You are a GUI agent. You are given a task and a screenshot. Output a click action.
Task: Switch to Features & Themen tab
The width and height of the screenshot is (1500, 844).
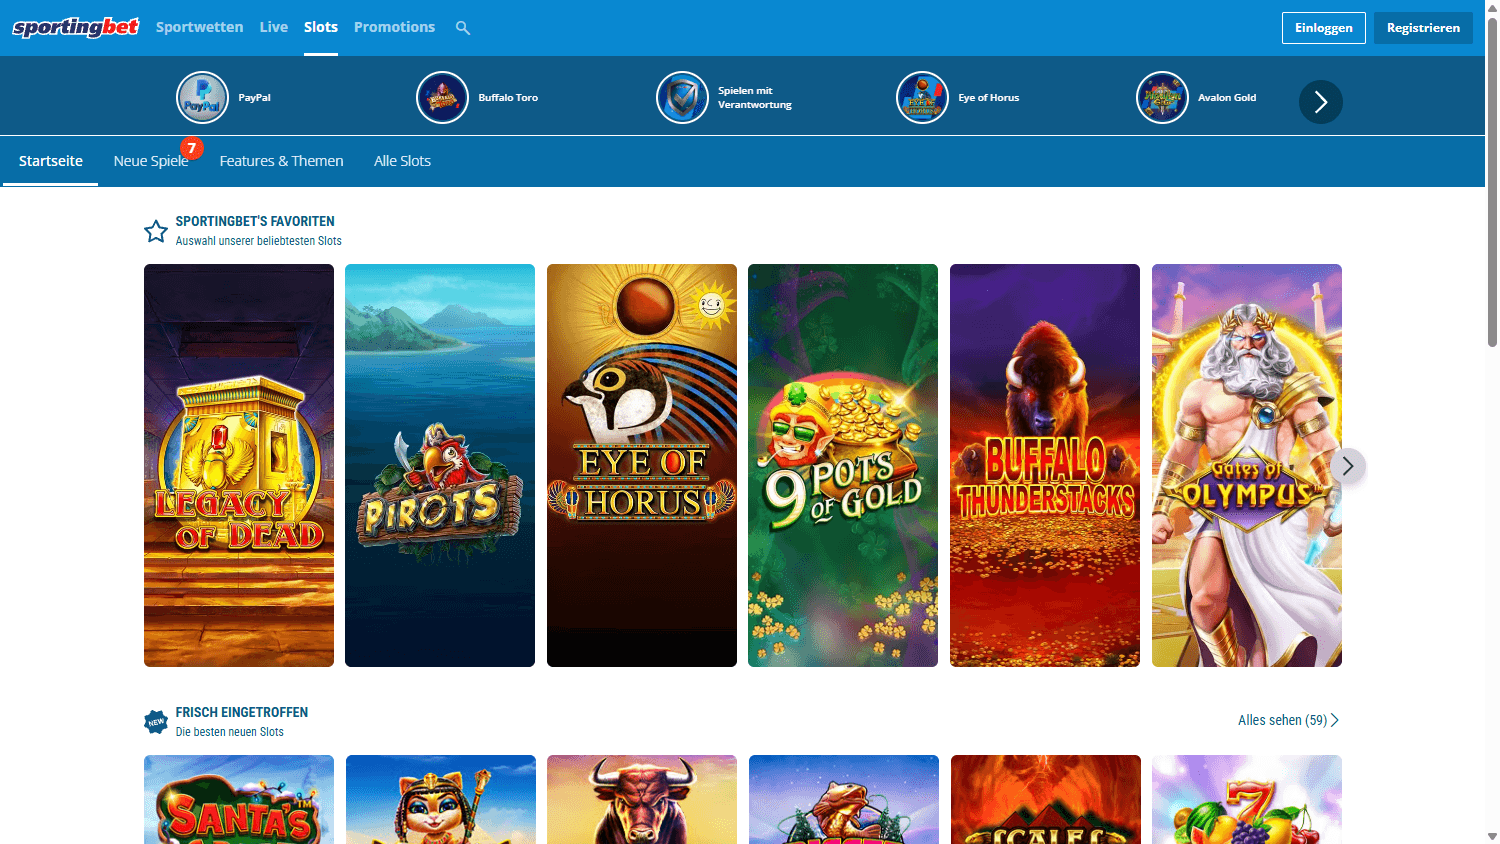(x=281, y=161)
